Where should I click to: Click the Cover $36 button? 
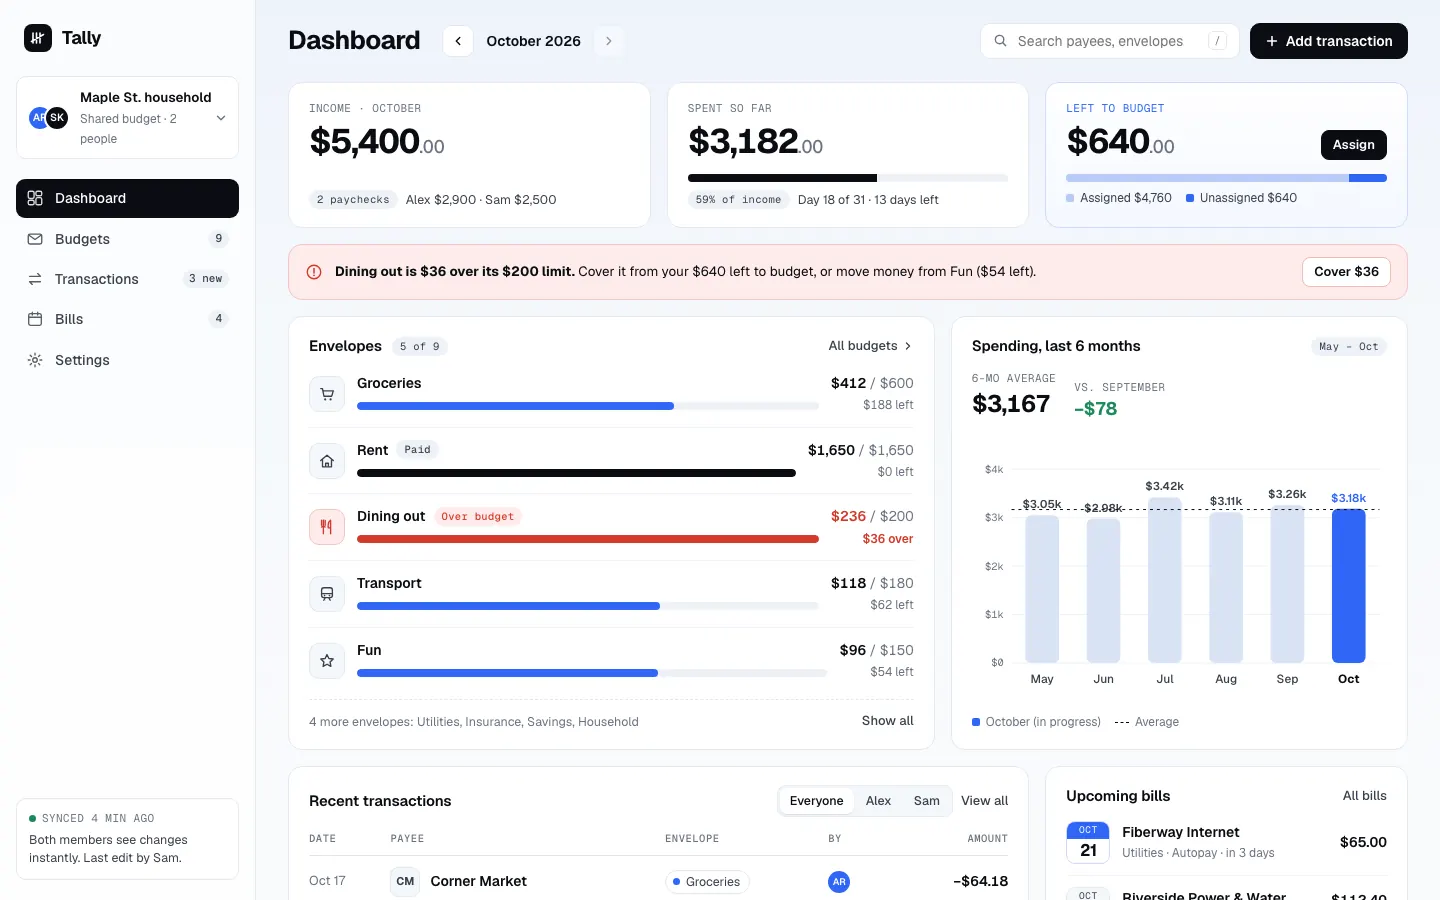coord(1346,272)
